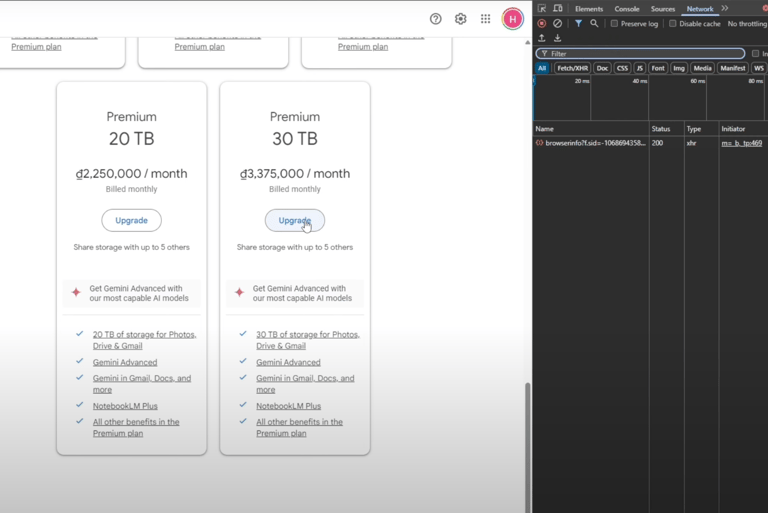Open the m=_b,_tp:469 initiator link
This screenshot has width=768, height=513.
coord(742,143)
